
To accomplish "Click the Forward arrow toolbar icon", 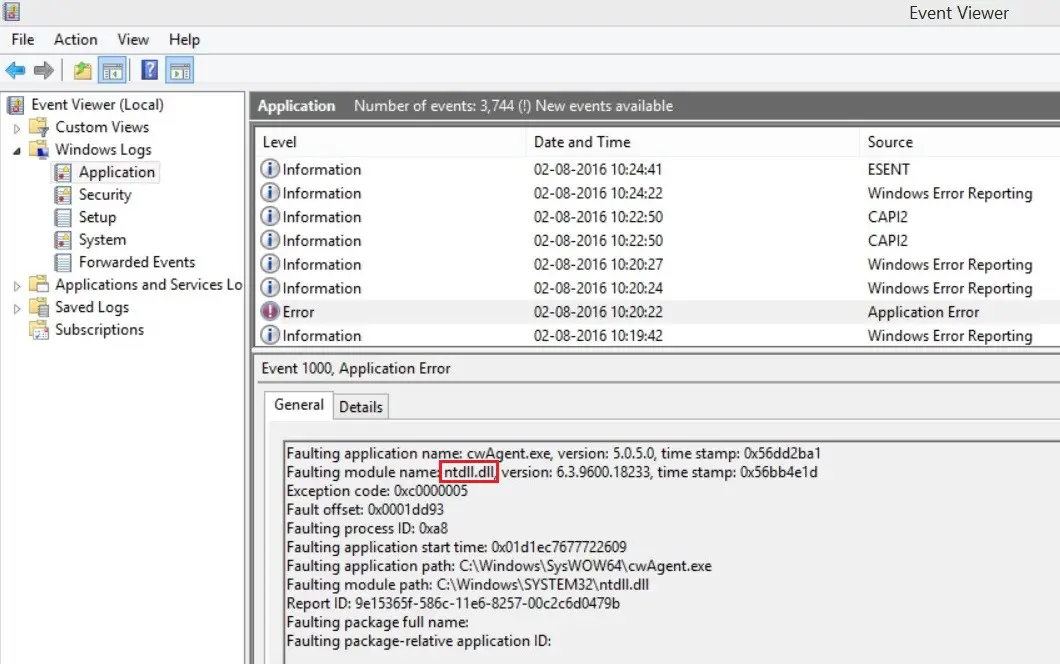I will 44,70.
